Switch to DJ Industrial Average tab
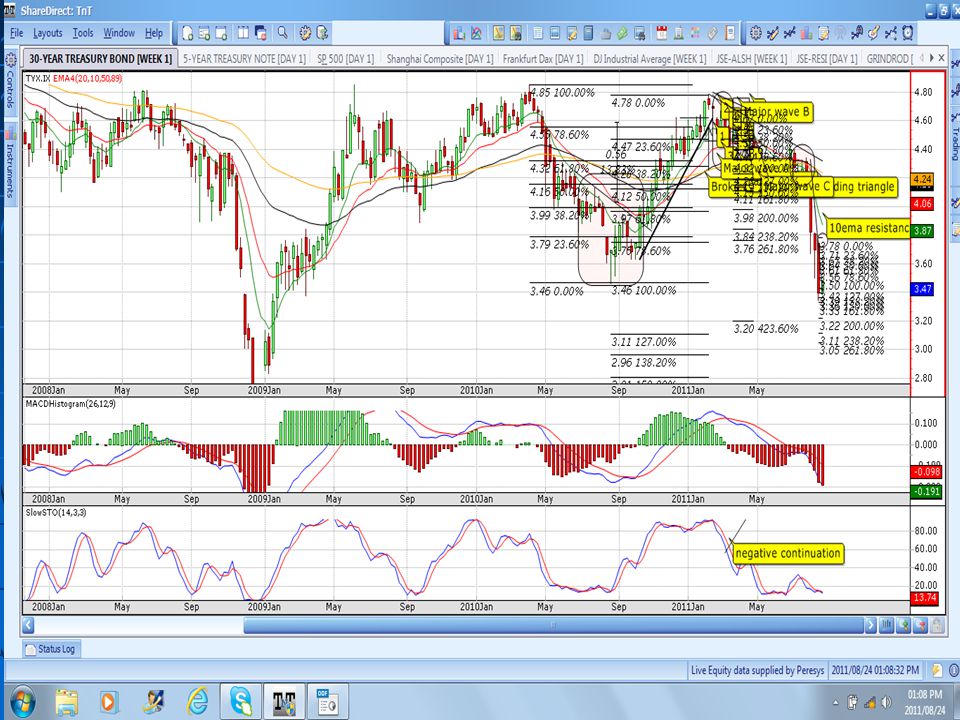The height and width of the screenshot is (720, 960). point(650,59)
